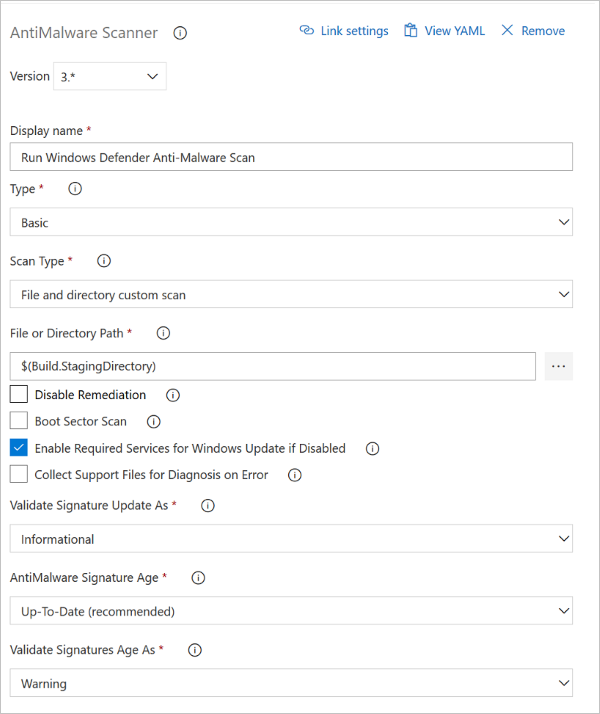Click the Disable Remediation label text

tap(91, 395)
